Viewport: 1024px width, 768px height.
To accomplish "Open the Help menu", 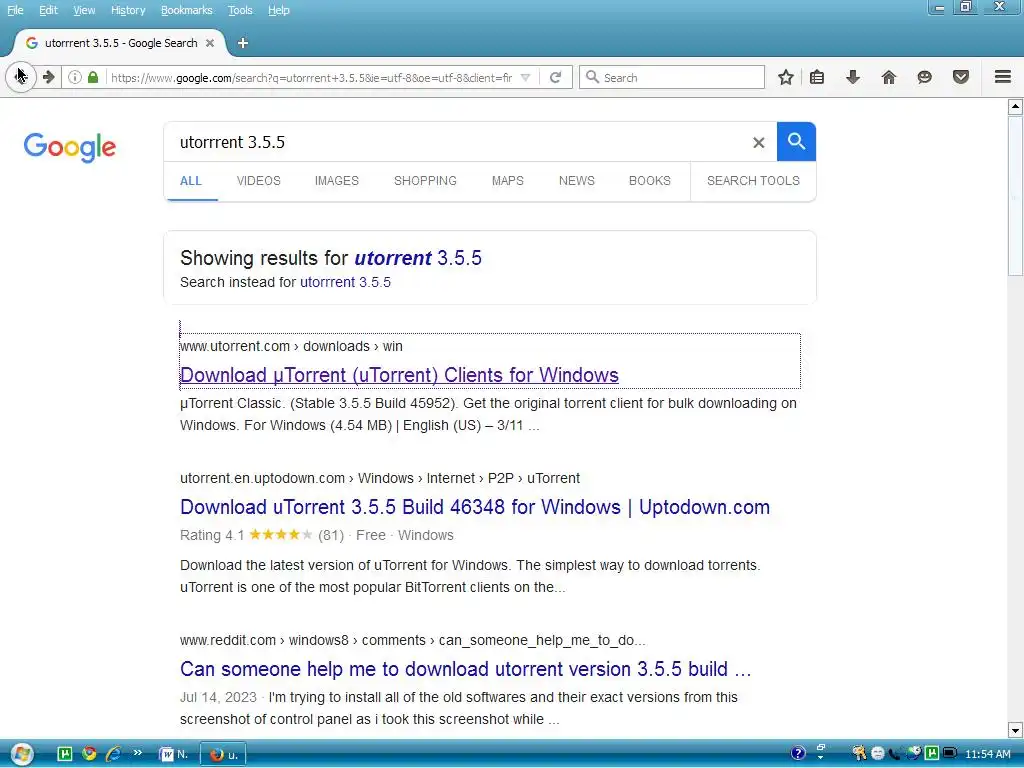I will (278, 10).
